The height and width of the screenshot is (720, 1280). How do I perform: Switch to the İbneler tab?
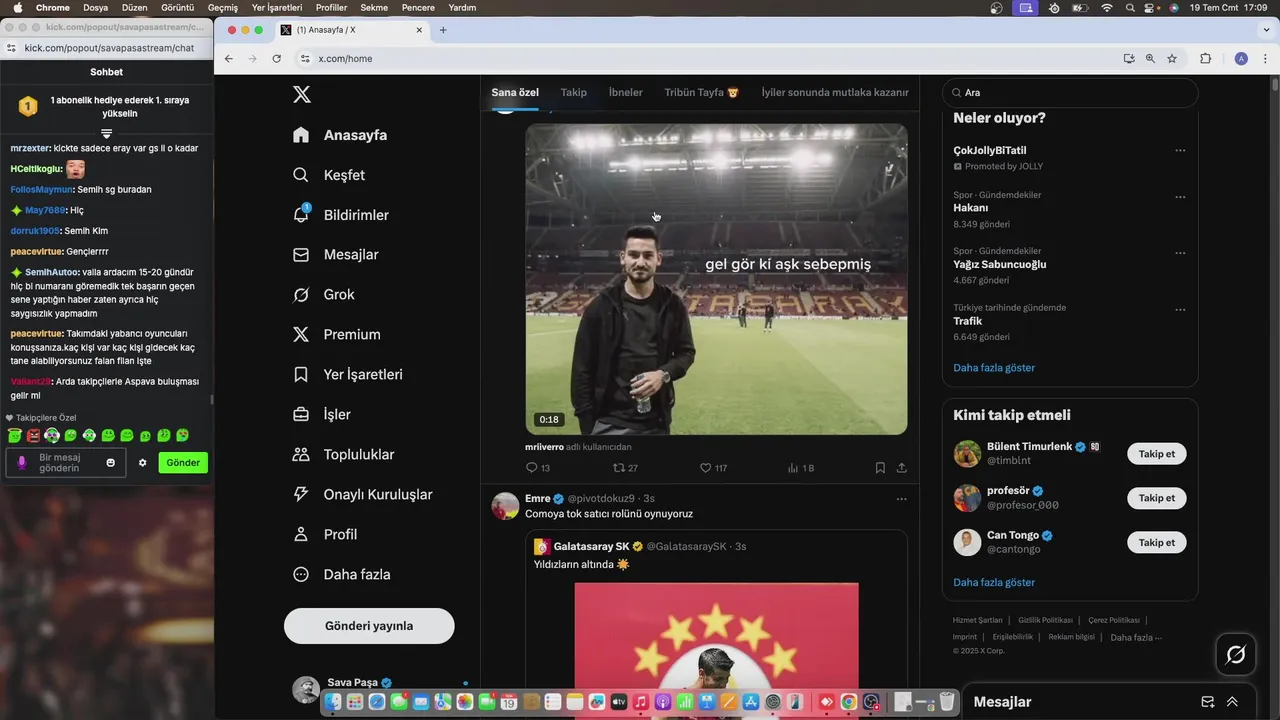(x=626, y=93)
